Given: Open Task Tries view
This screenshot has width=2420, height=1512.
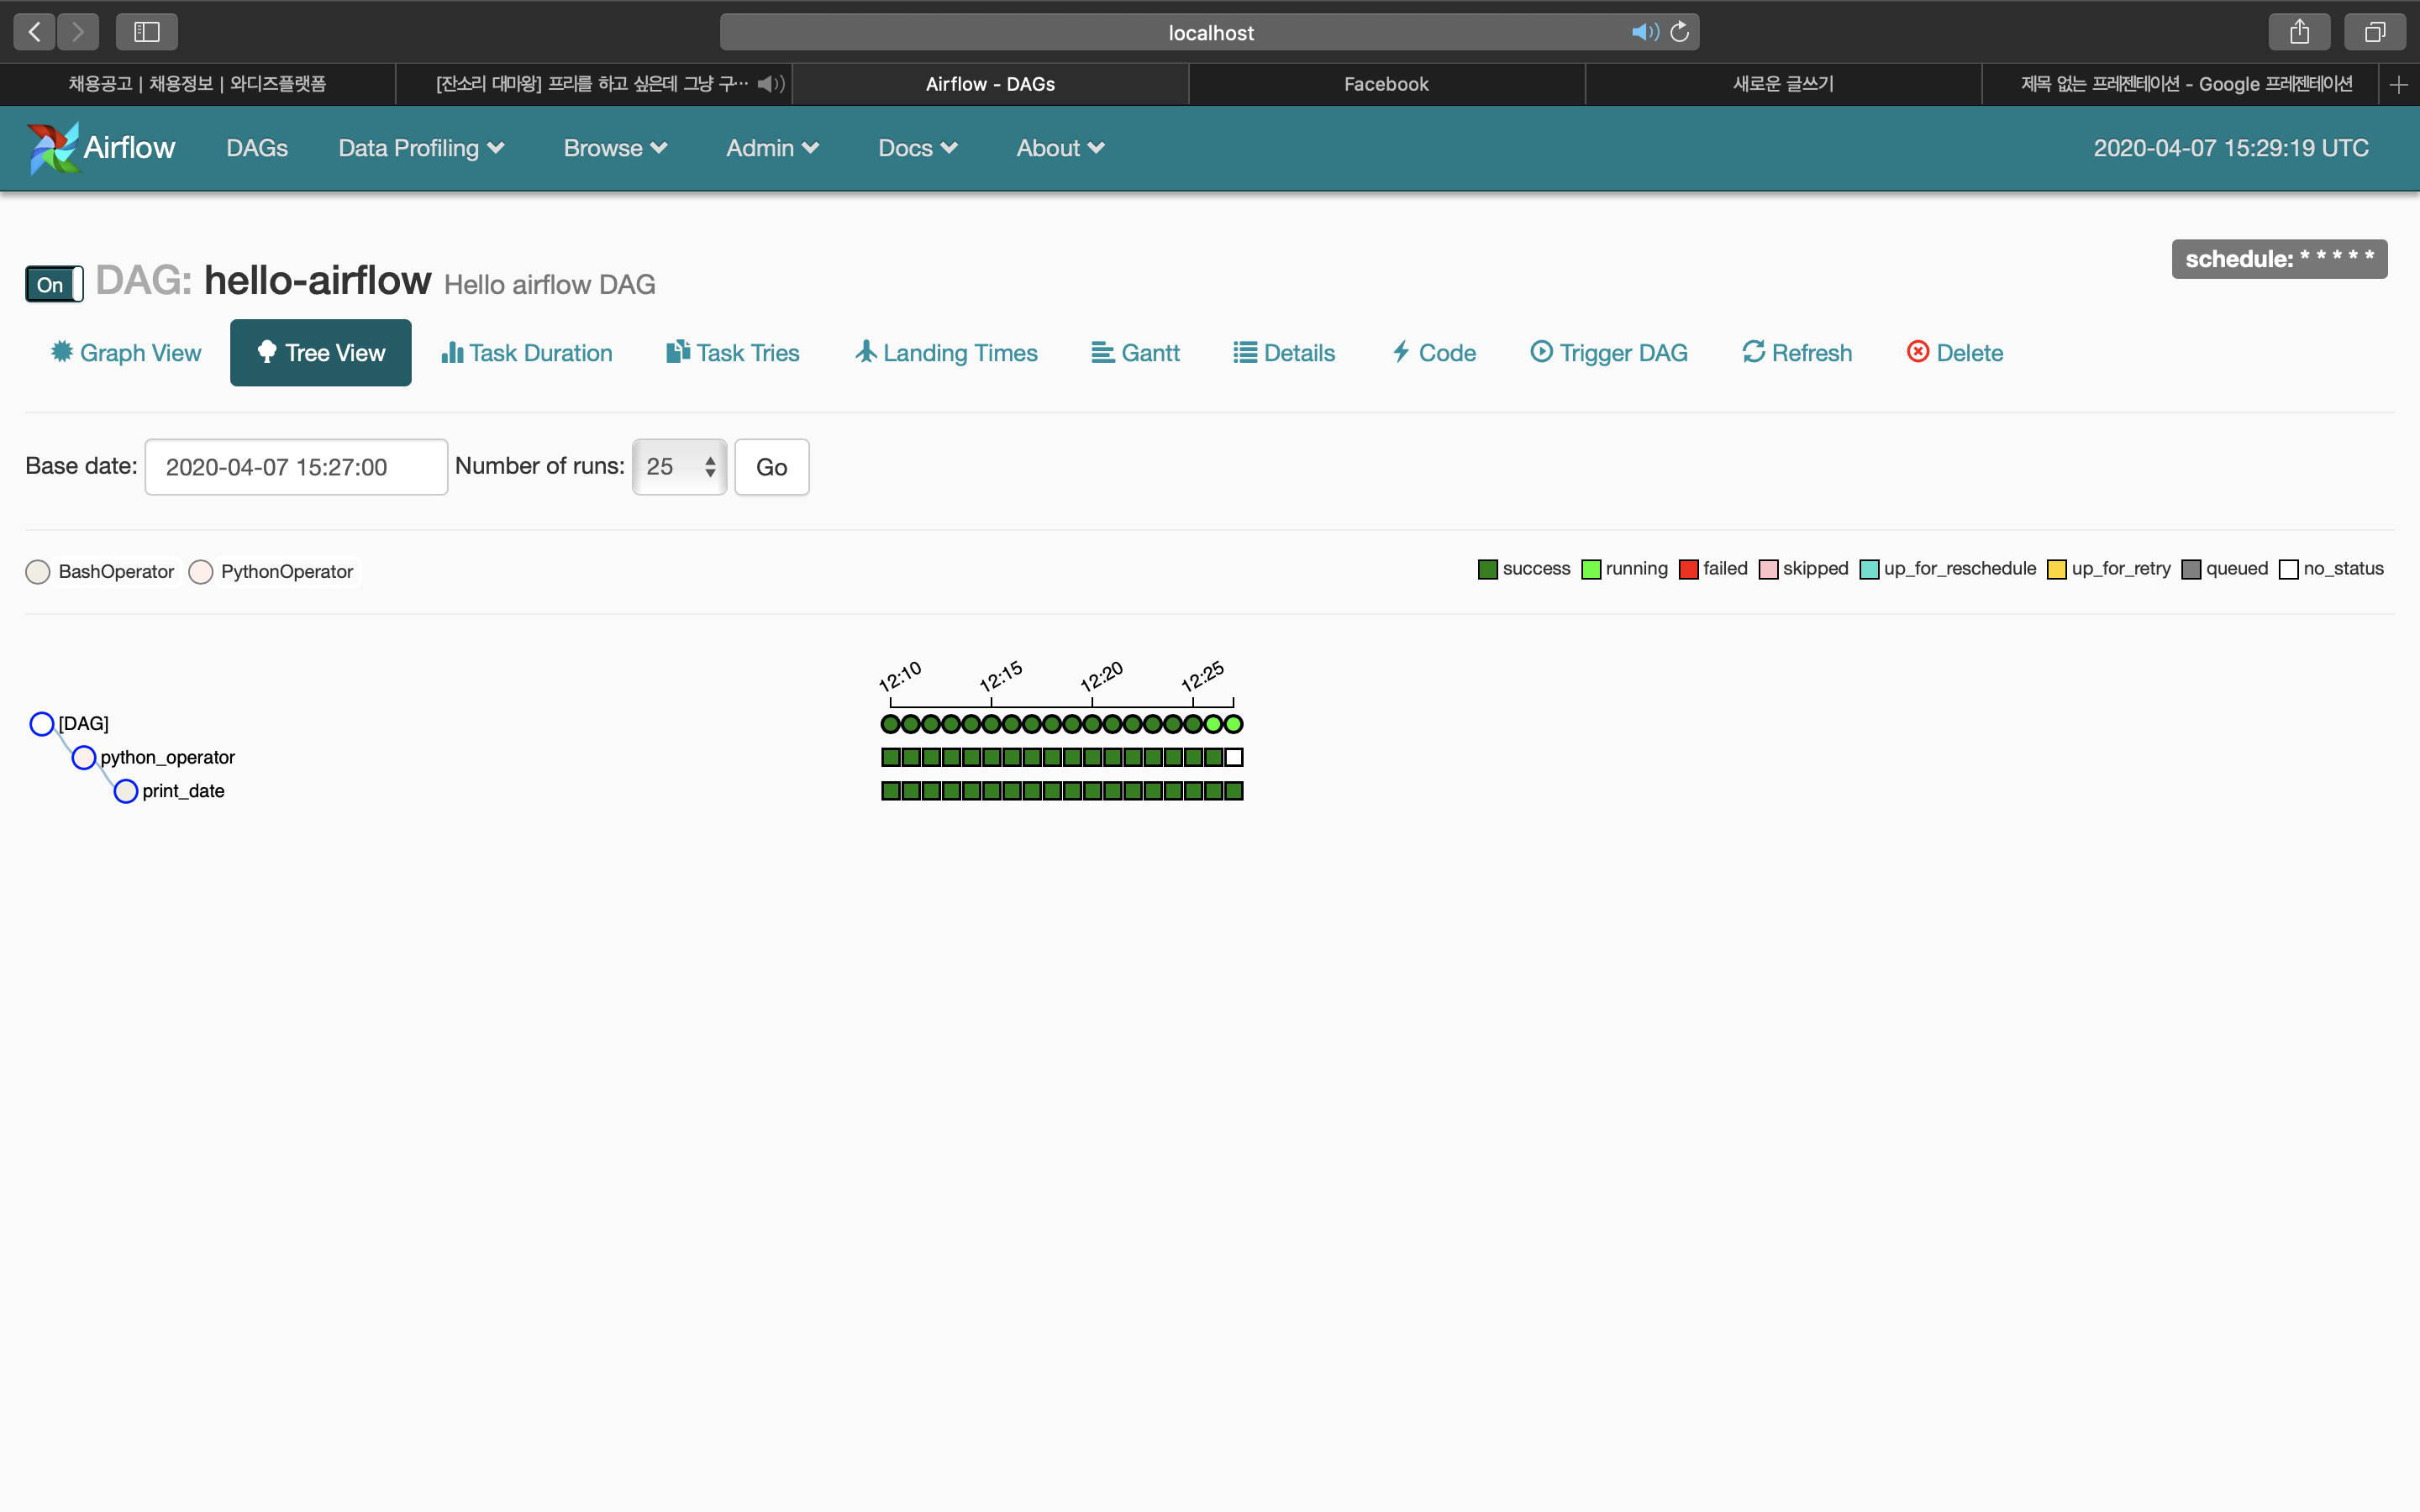Looking at the screenshot, I should pos(733,353).
